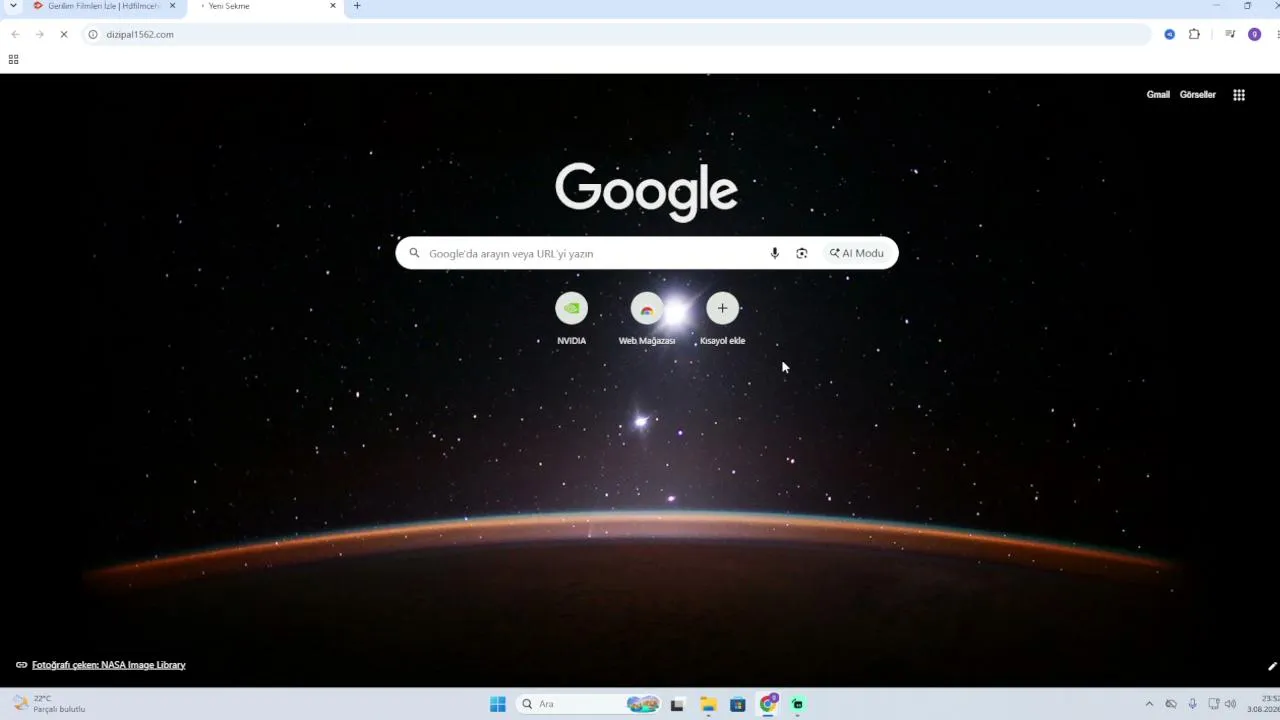Open Gmail link
Viewport: 1280px width, 720px height.
point(1158,95)
